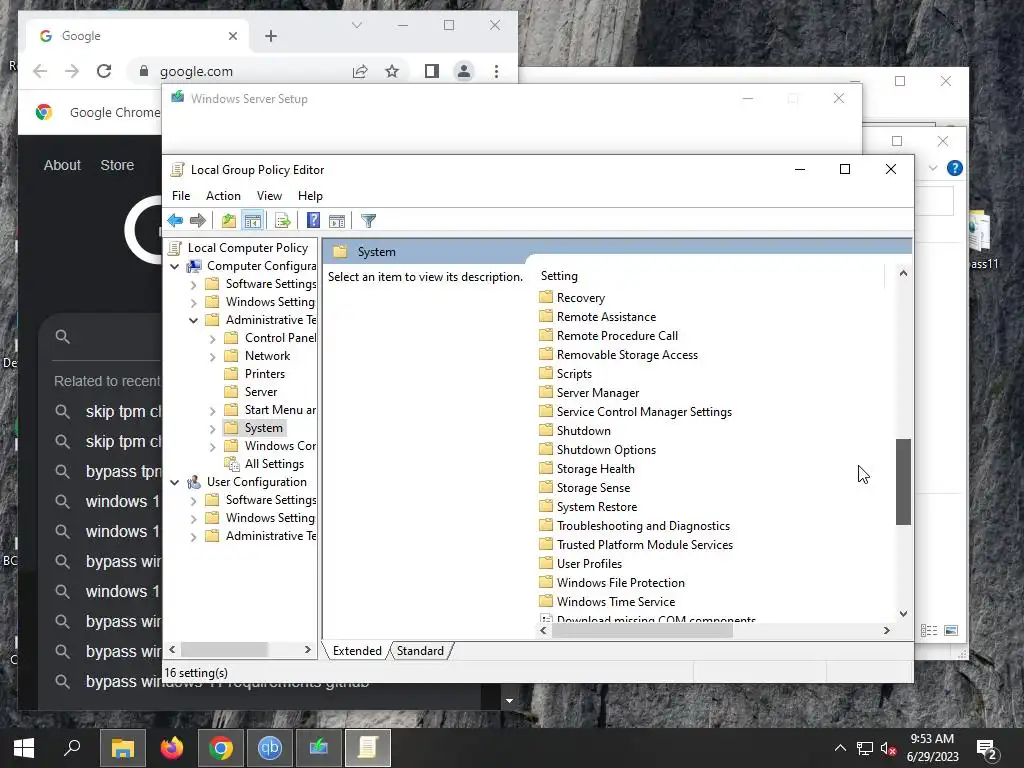Open the Action menu
The width and height of the screenshot is (1024, 768).
coord(223,196)
